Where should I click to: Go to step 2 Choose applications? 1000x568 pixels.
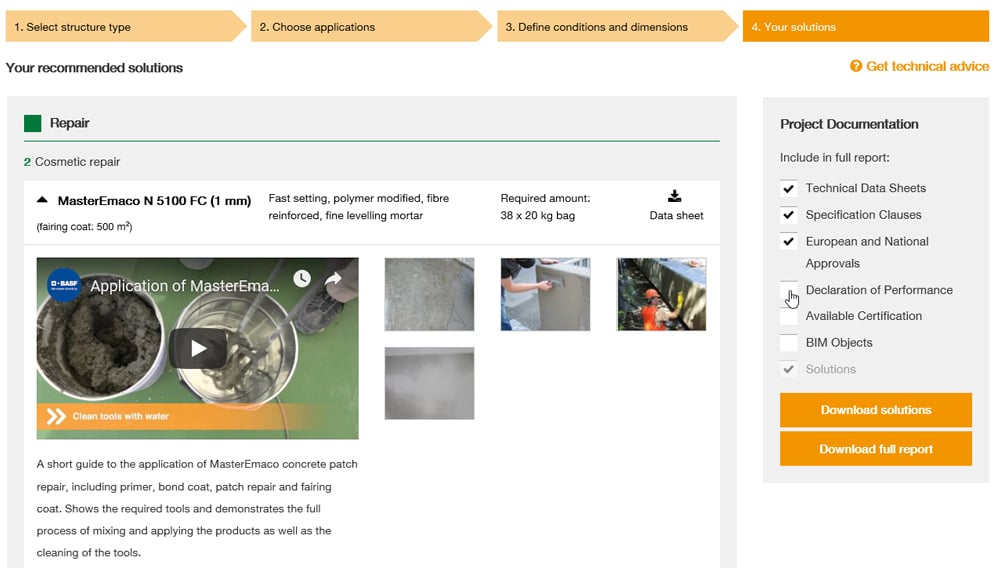(371, 27)
